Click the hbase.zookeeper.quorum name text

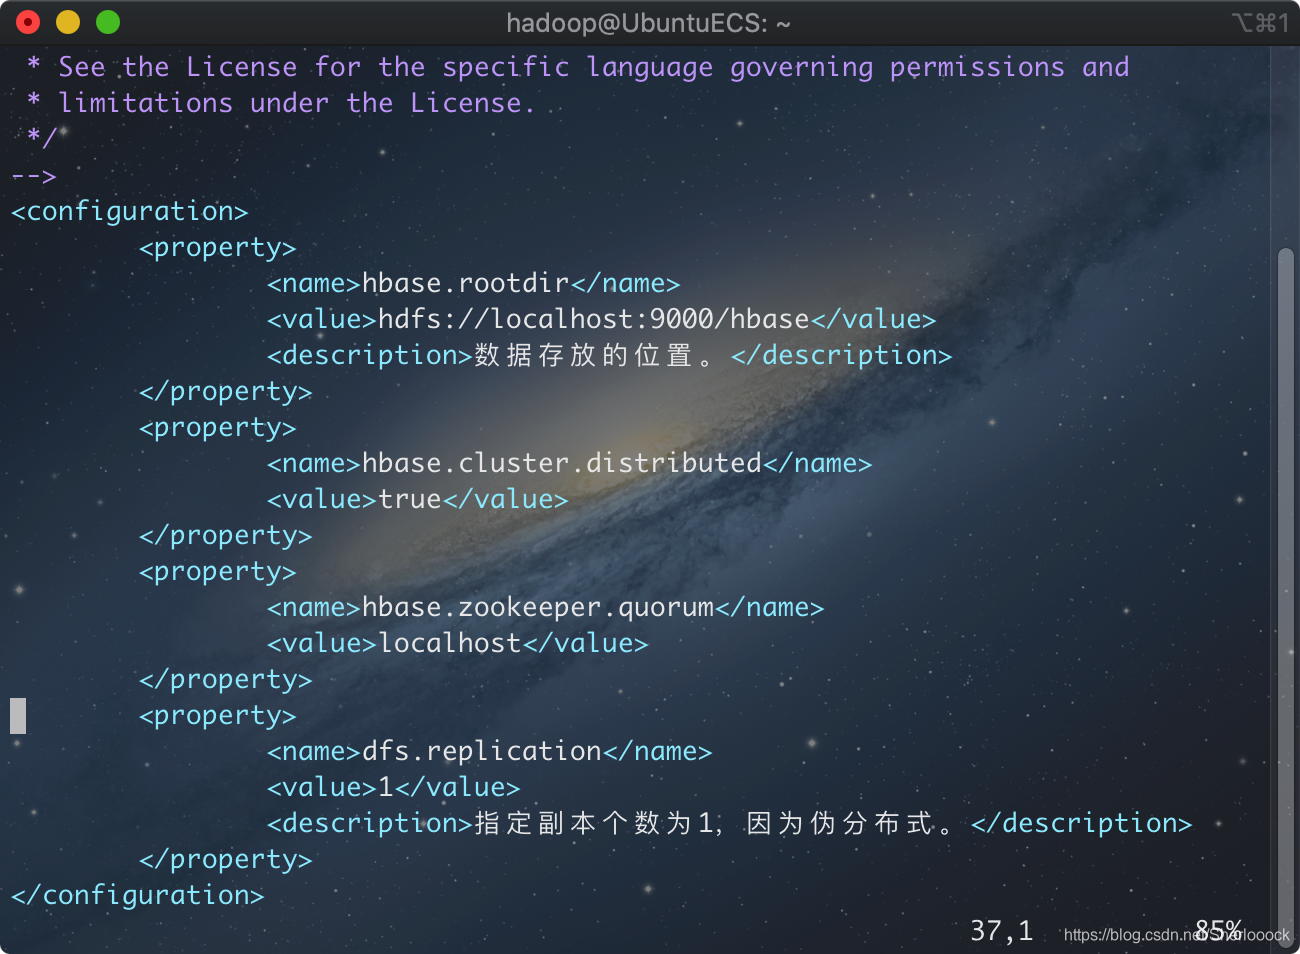coord(538,607)
